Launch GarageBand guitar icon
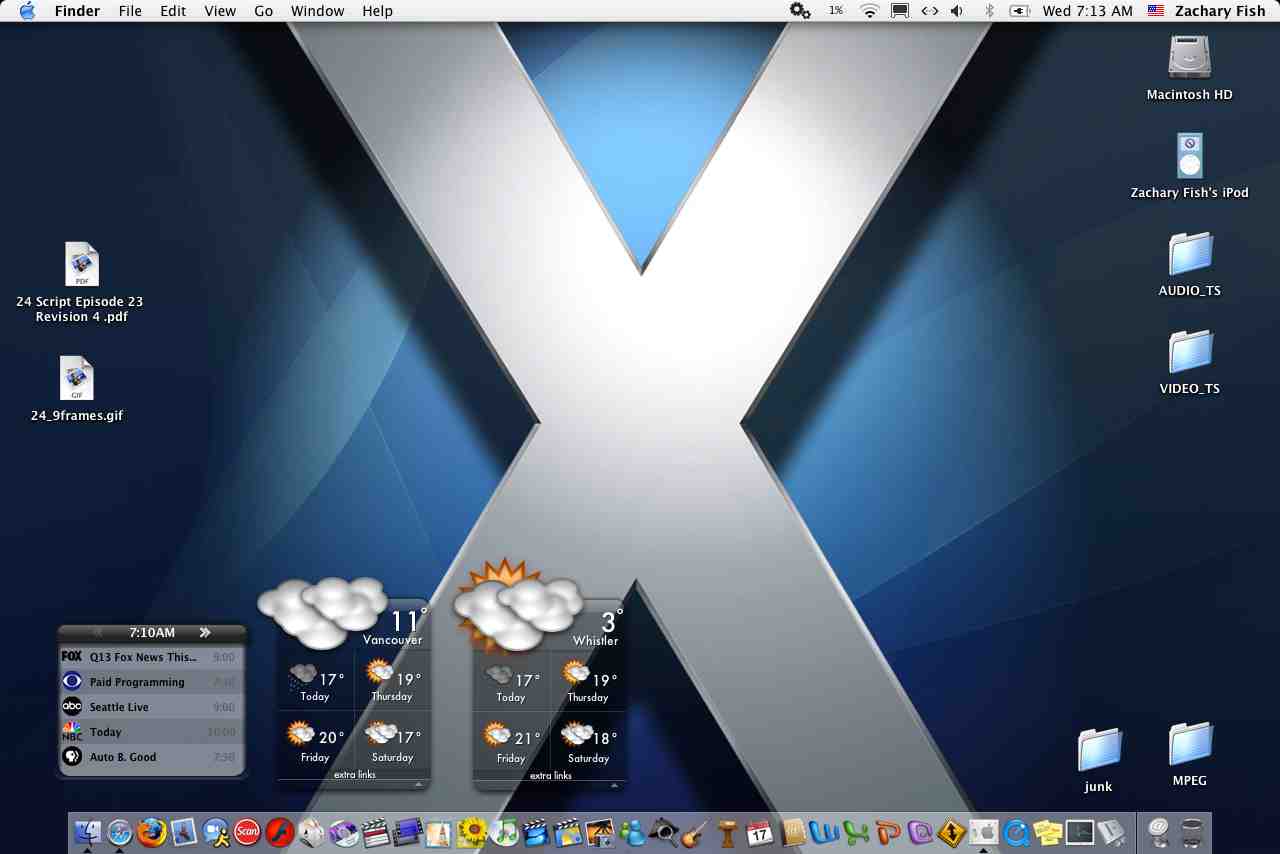The height and width of the screenshot is (854, 1280). (x=695, y=831)
